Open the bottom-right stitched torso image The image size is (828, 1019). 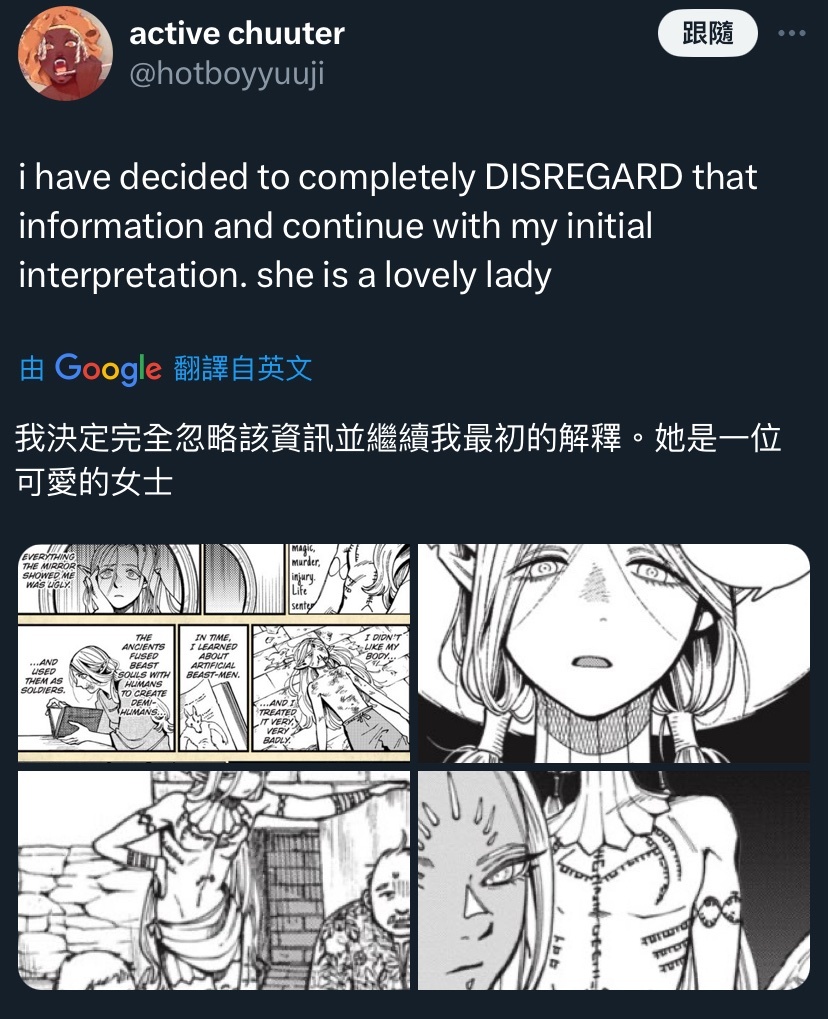click(614, 881)
